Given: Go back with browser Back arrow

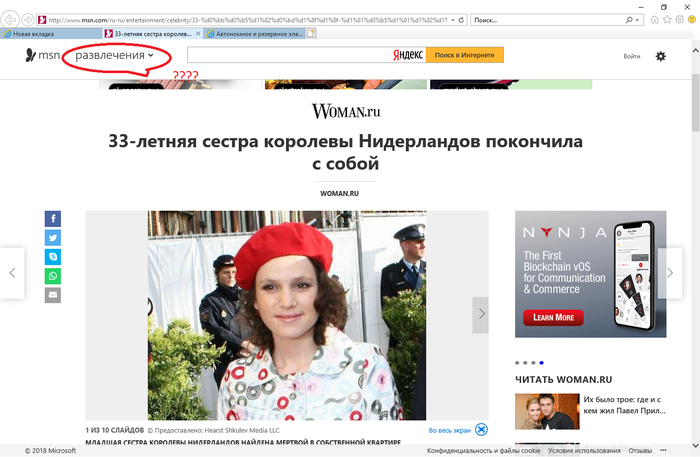Looking at the screenshot, I should tap(10, 20).
